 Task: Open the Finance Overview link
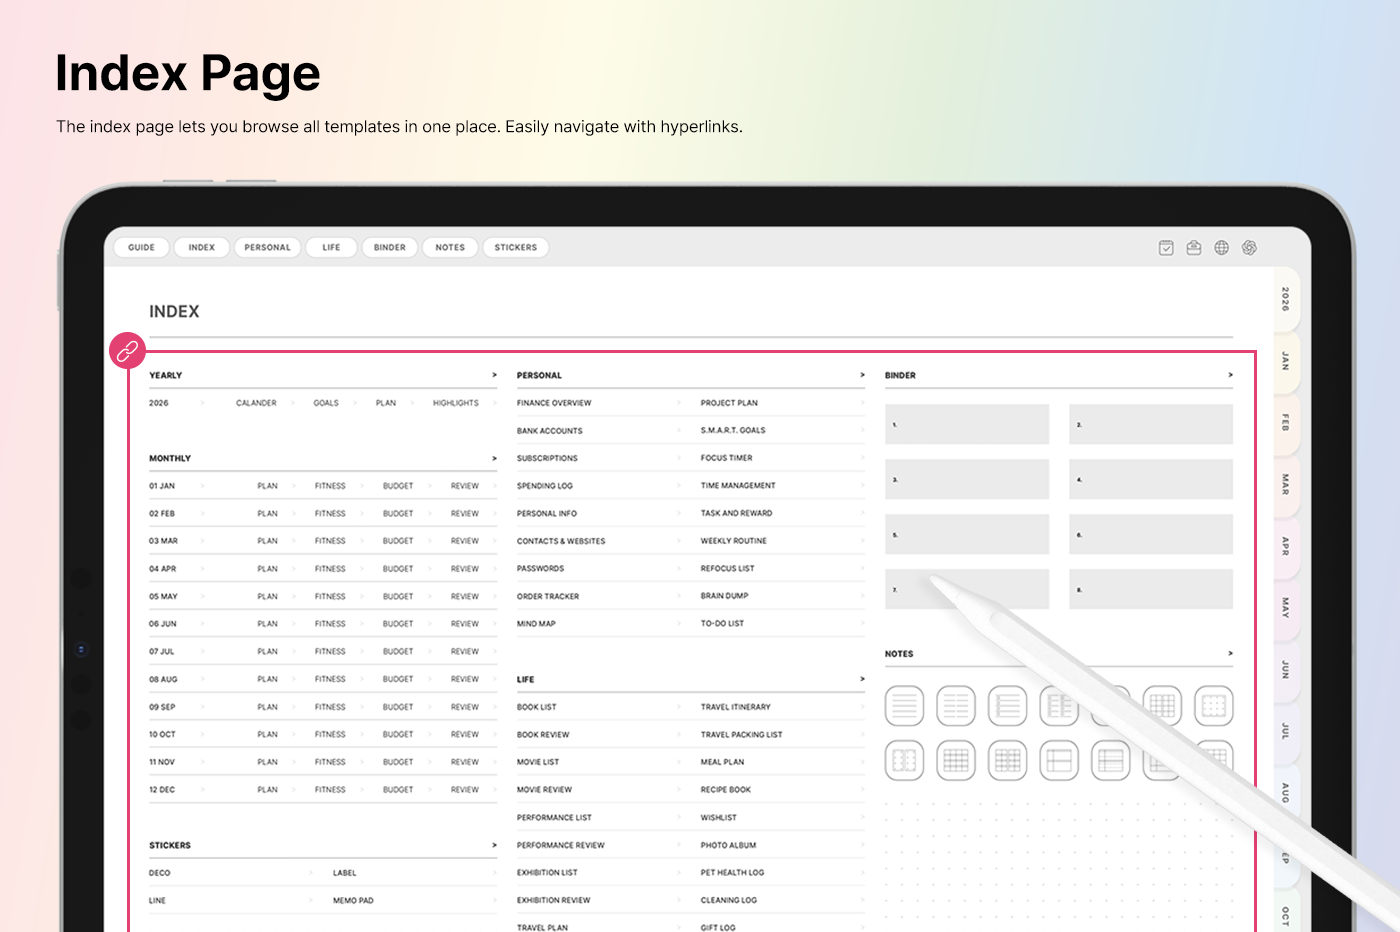tap(554, 403)
